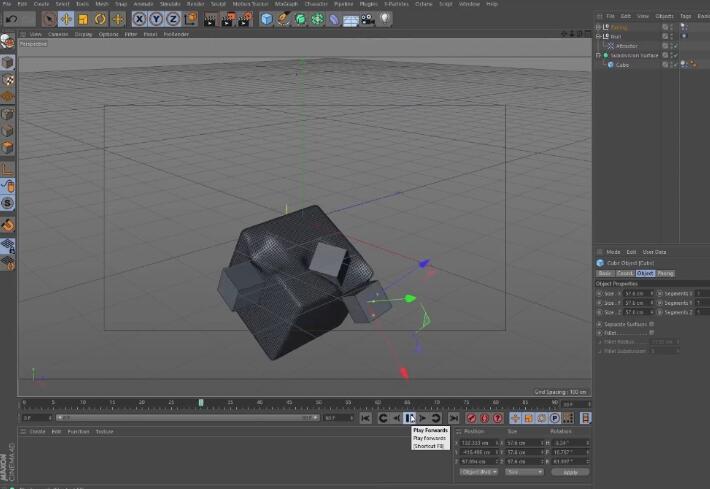Click the spline Pen tool icon
This screenshot has height=489, width=710.
point(283,19)
